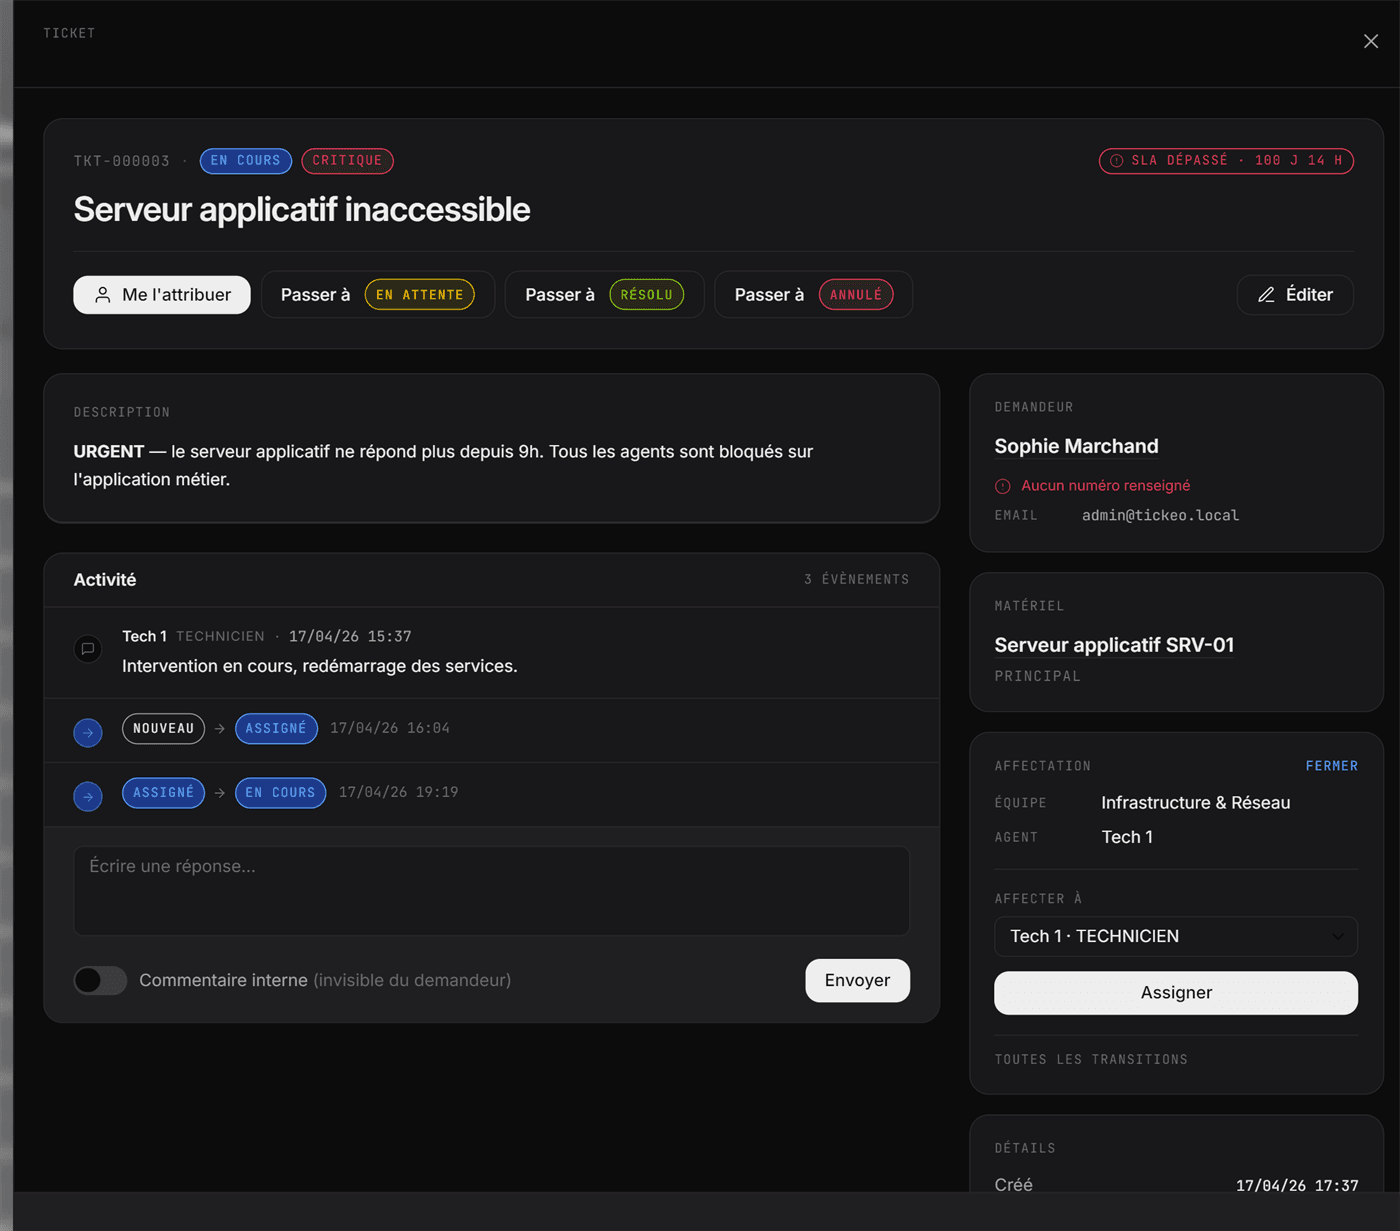Click the person icon in Me l'attribuer
The height and width of the screenshot is (1231, 1400).
point(103,295)
